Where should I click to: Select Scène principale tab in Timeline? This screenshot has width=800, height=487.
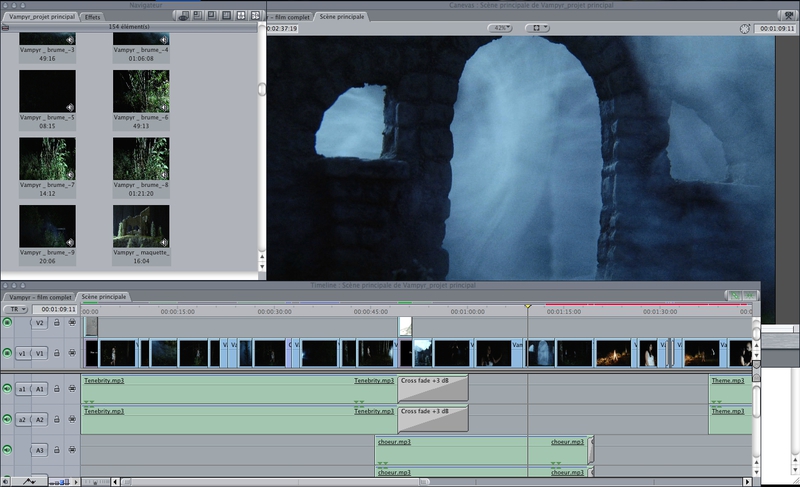104,297
